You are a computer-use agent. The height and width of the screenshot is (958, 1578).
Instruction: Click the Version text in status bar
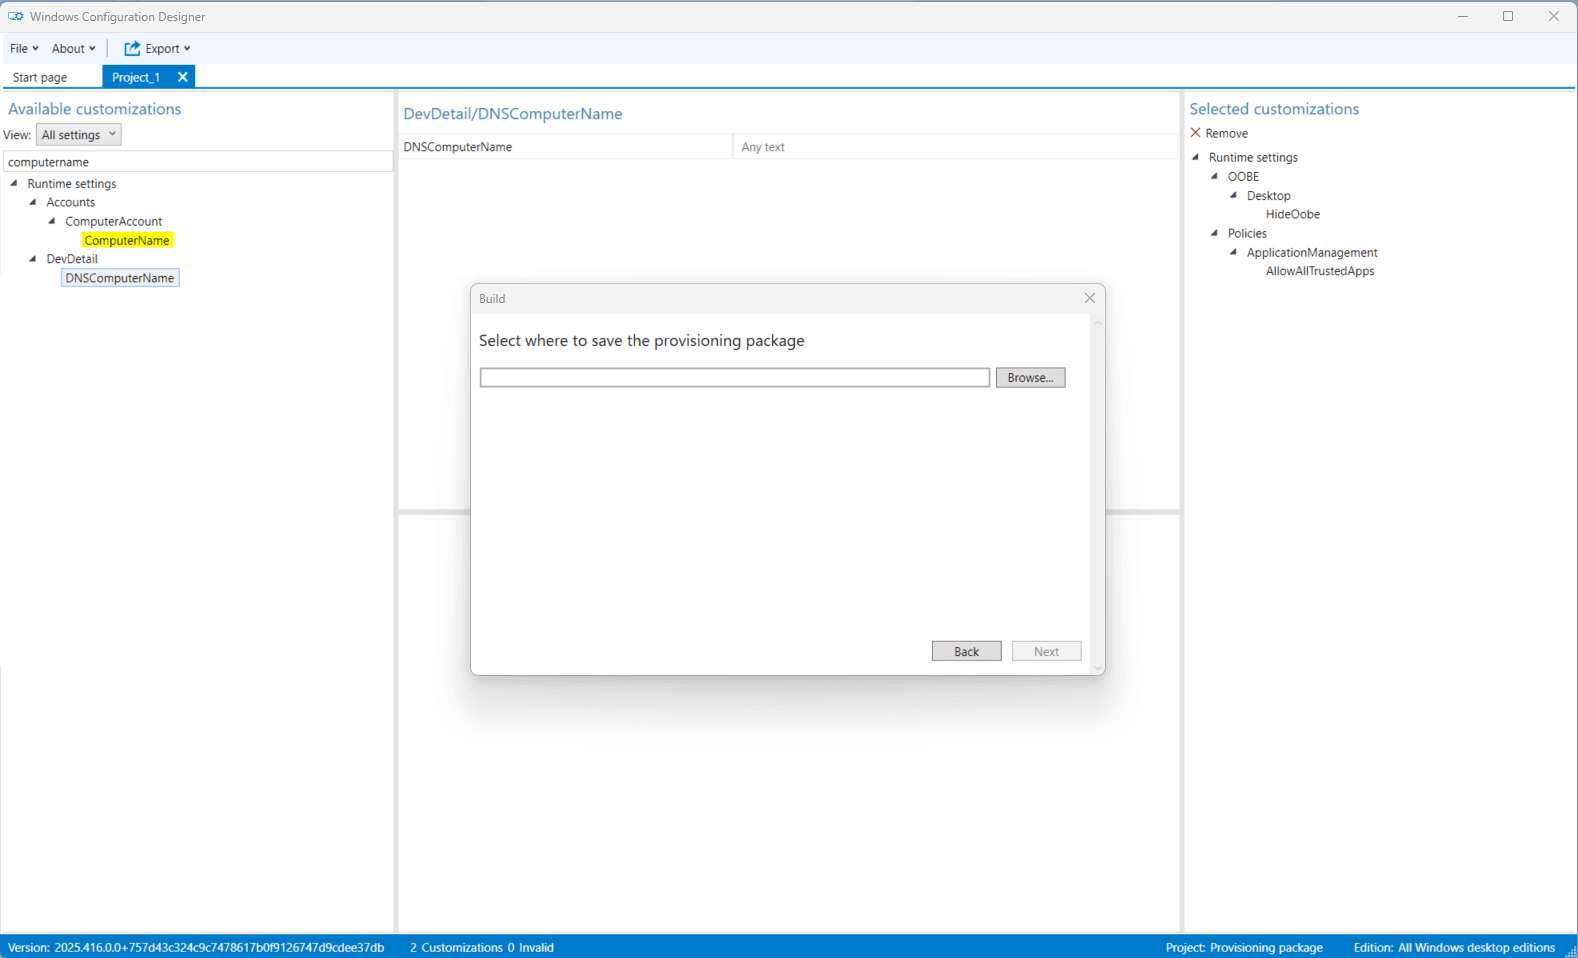[x=196, y=947]
